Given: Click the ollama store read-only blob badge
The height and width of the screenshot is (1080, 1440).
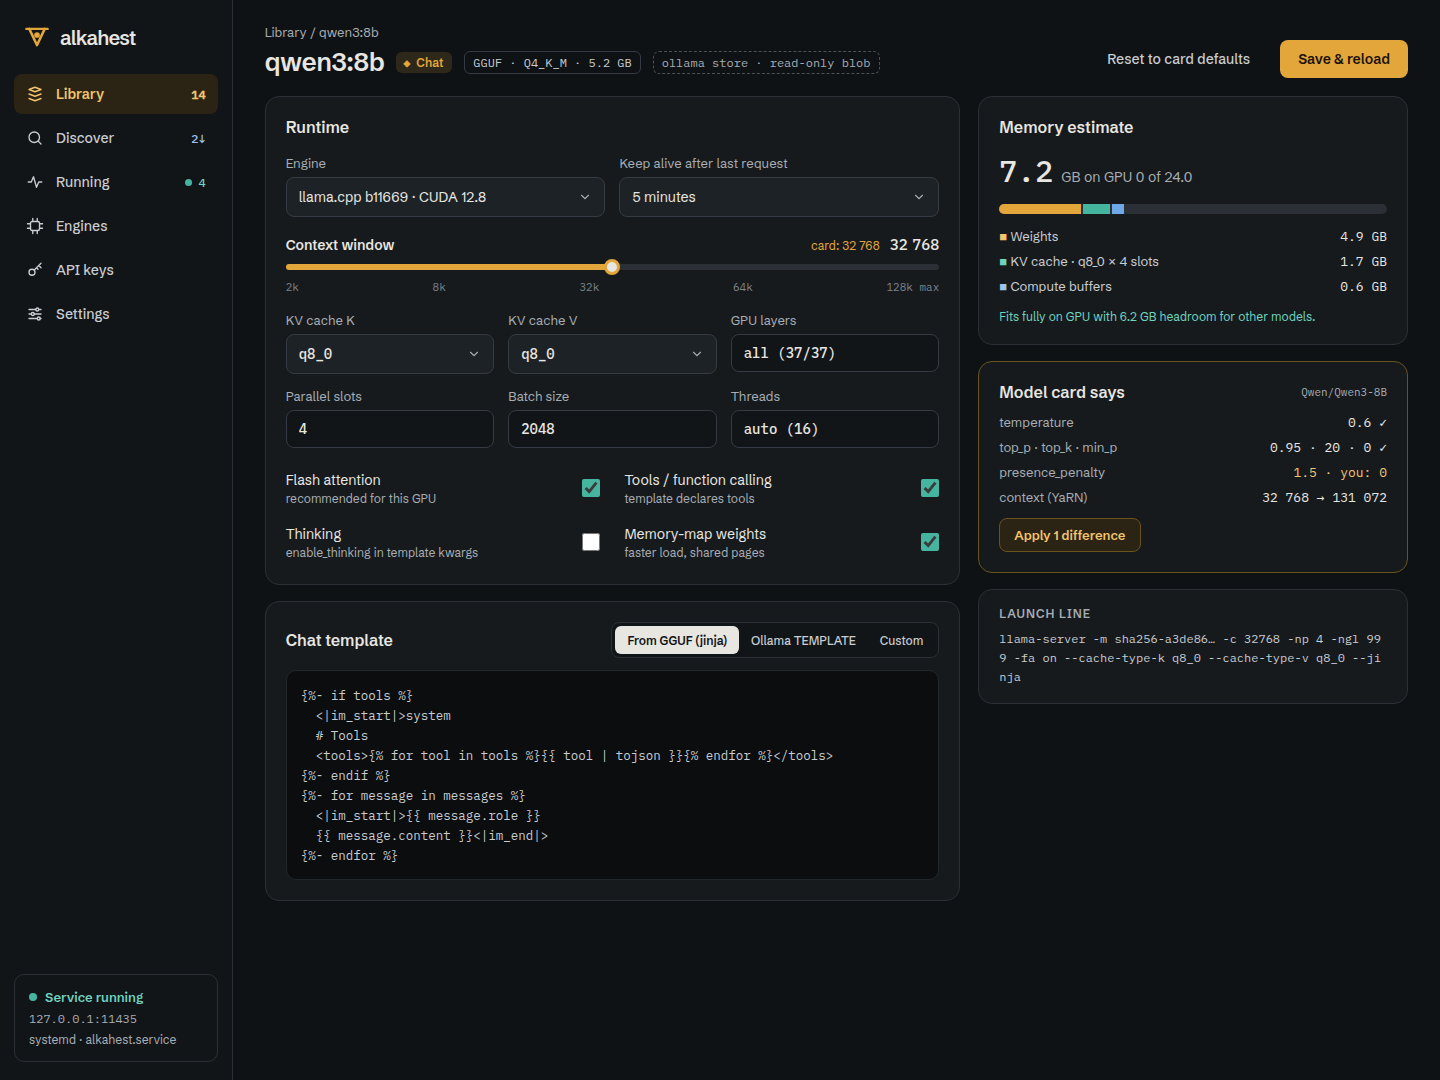Looking at the screenshot, I should click(x=766, y=63).
